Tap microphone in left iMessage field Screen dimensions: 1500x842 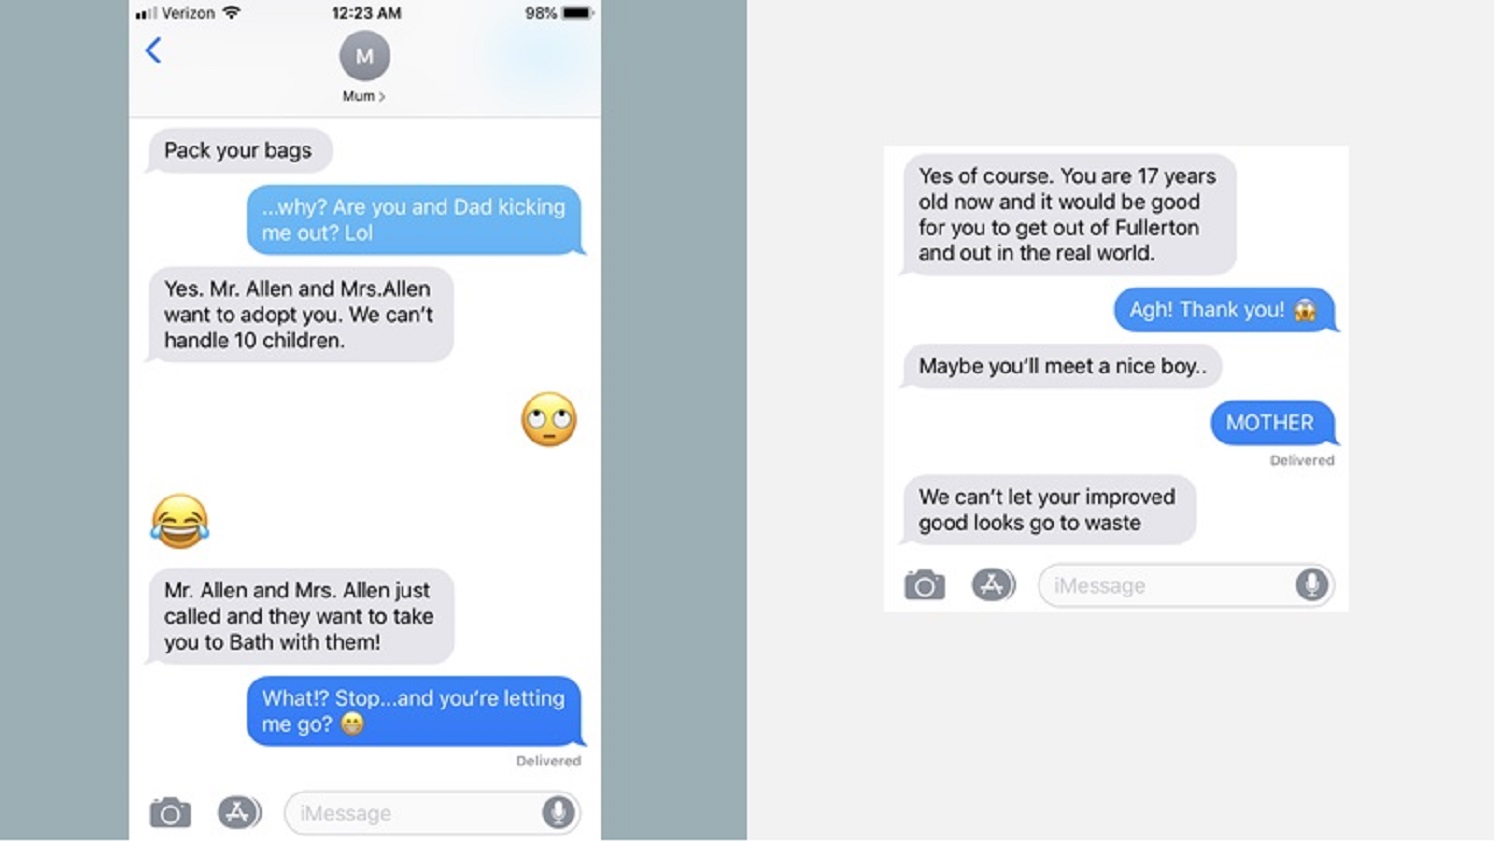pyautogui.click(x=558, y=812)
